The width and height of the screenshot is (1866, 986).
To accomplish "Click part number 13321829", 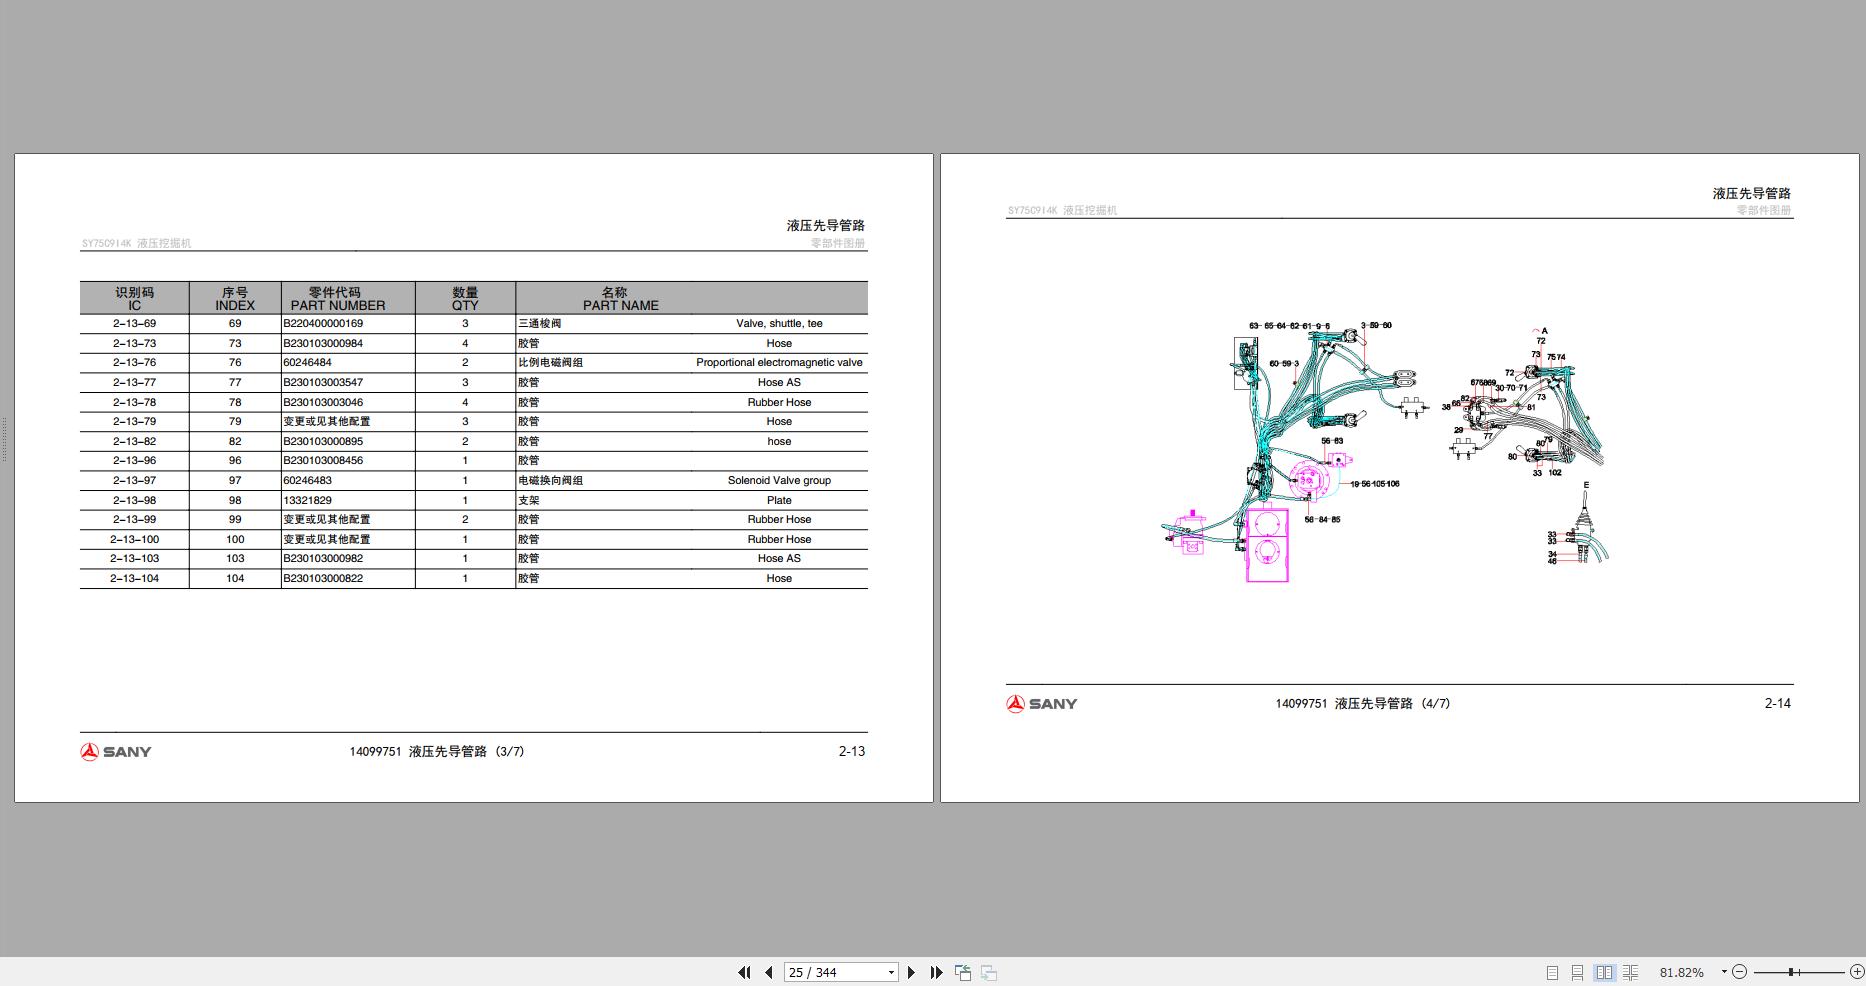I will 307,501.
